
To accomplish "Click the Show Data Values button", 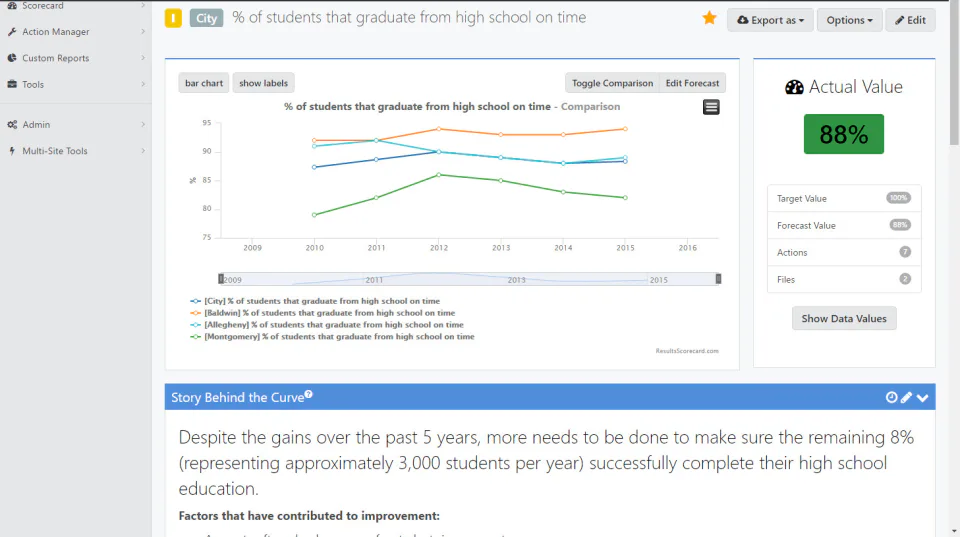I will (844, 318).
